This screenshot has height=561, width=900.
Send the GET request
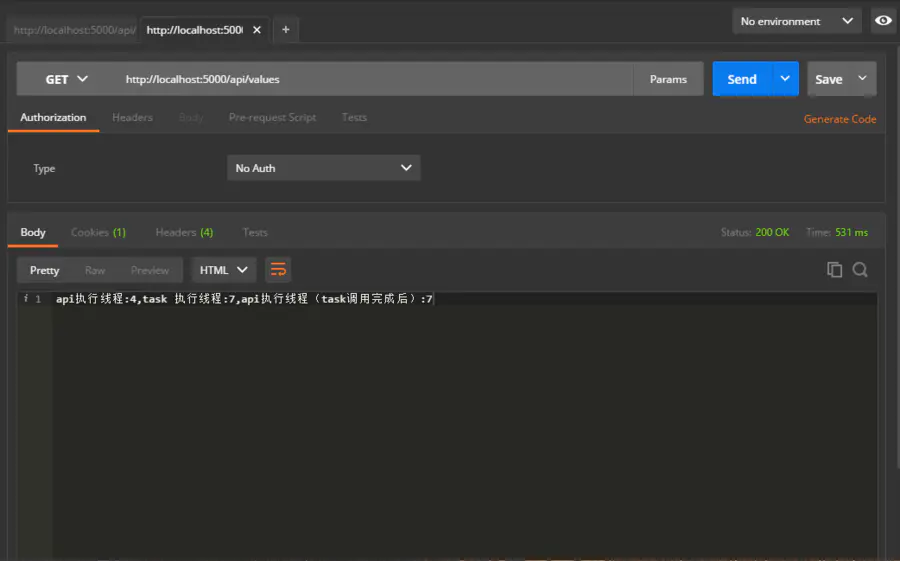click(742, 79)
